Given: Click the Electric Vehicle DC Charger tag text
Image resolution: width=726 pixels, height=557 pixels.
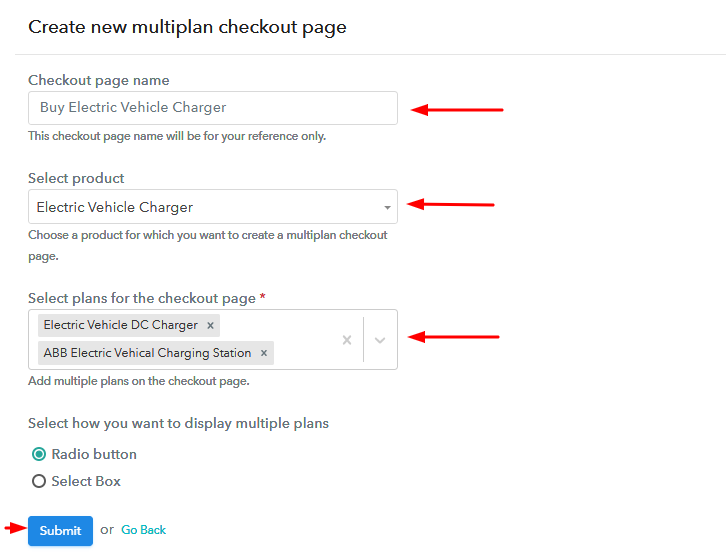Looking at the screenshot, I should (x=120, y=325).
